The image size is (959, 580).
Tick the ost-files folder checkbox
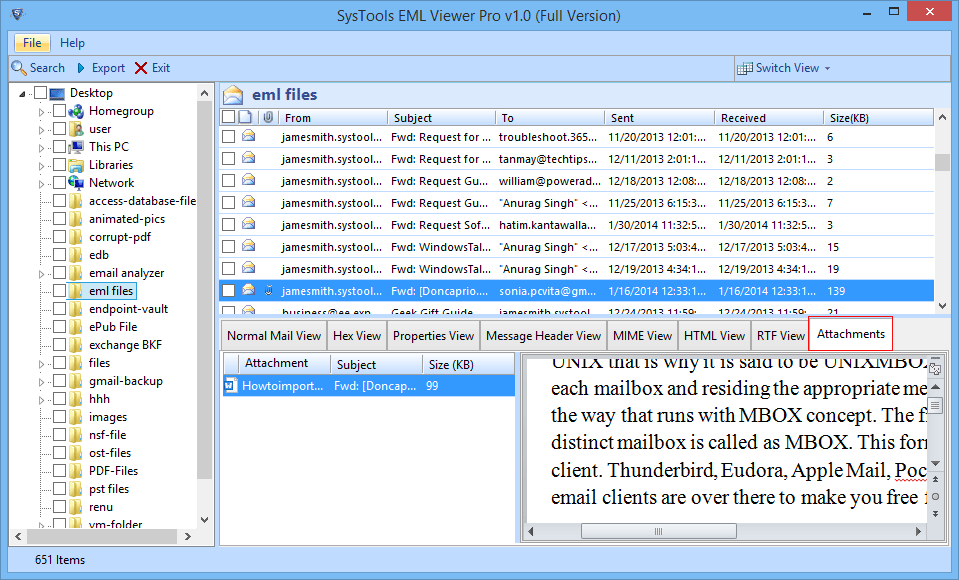point(59,453)
